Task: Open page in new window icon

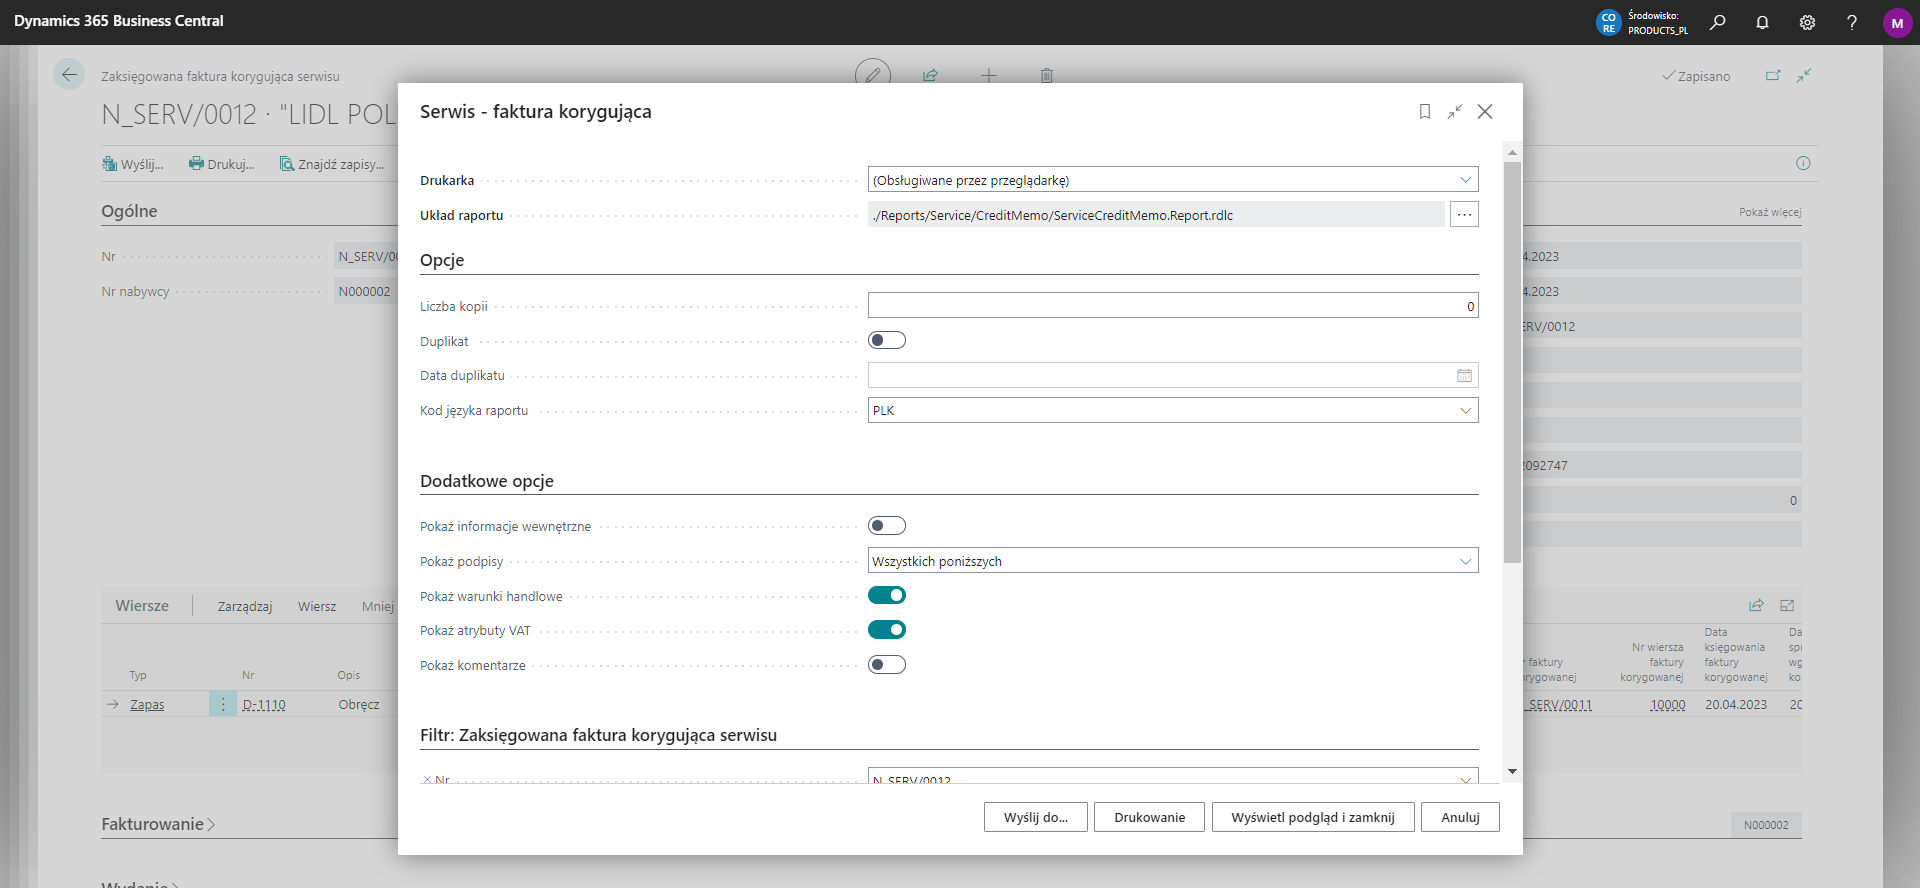Action: (1773, 76)
